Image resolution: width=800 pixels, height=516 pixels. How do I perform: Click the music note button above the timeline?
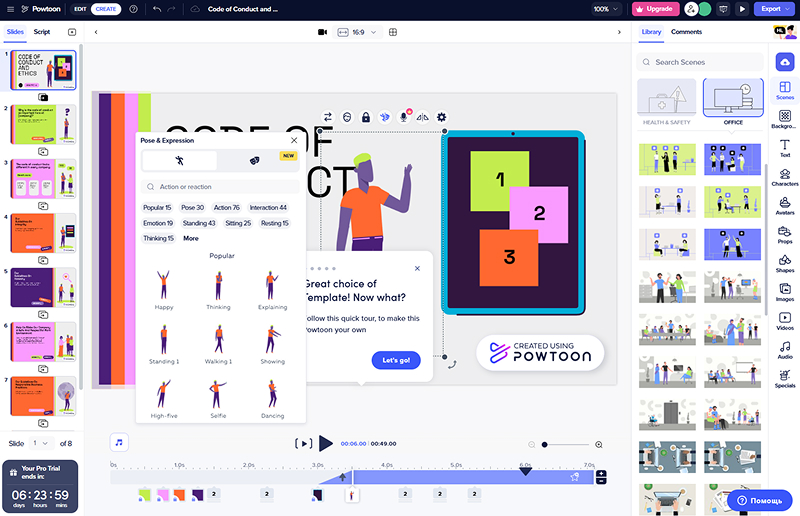point(119,442)
